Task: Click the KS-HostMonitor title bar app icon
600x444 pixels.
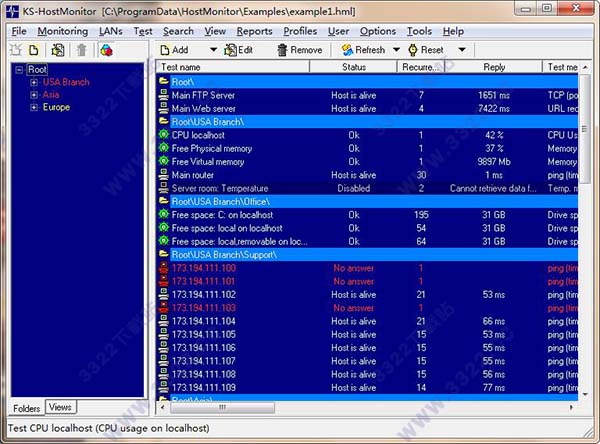Action: tap(13, 11)
